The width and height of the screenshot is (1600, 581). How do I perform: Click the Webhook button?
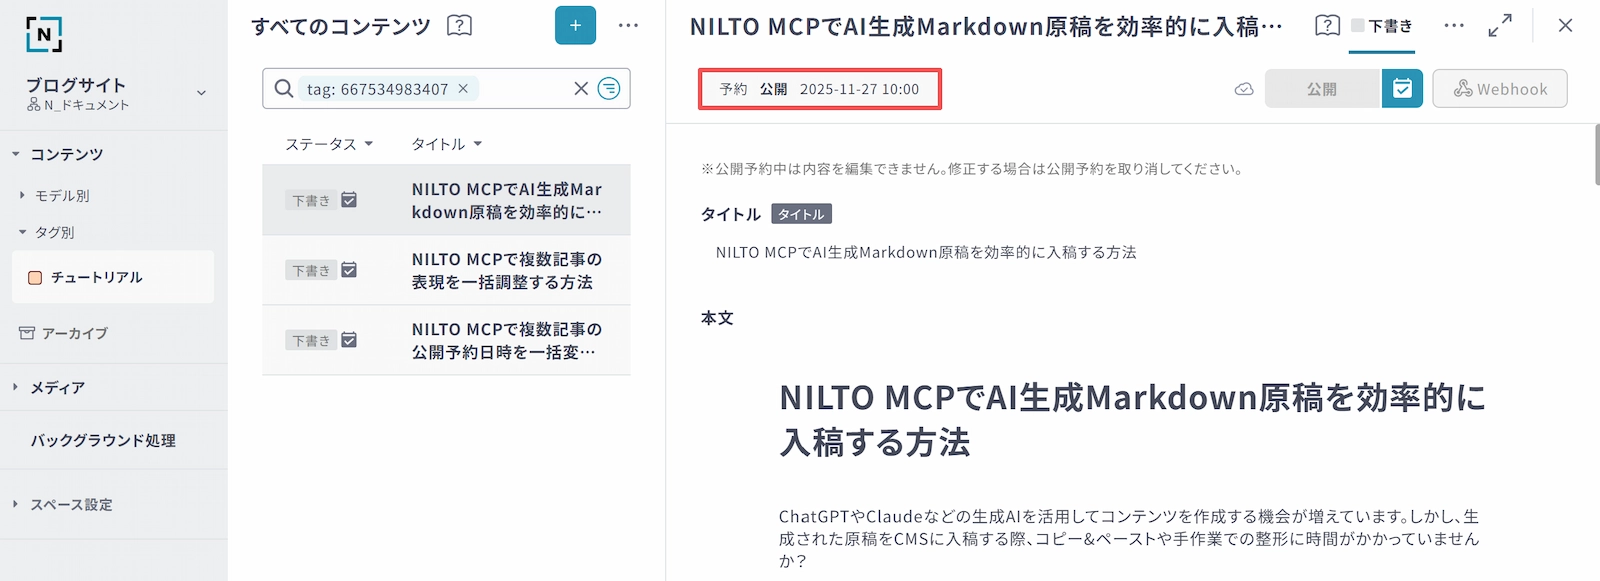(x=1499, y=89)
